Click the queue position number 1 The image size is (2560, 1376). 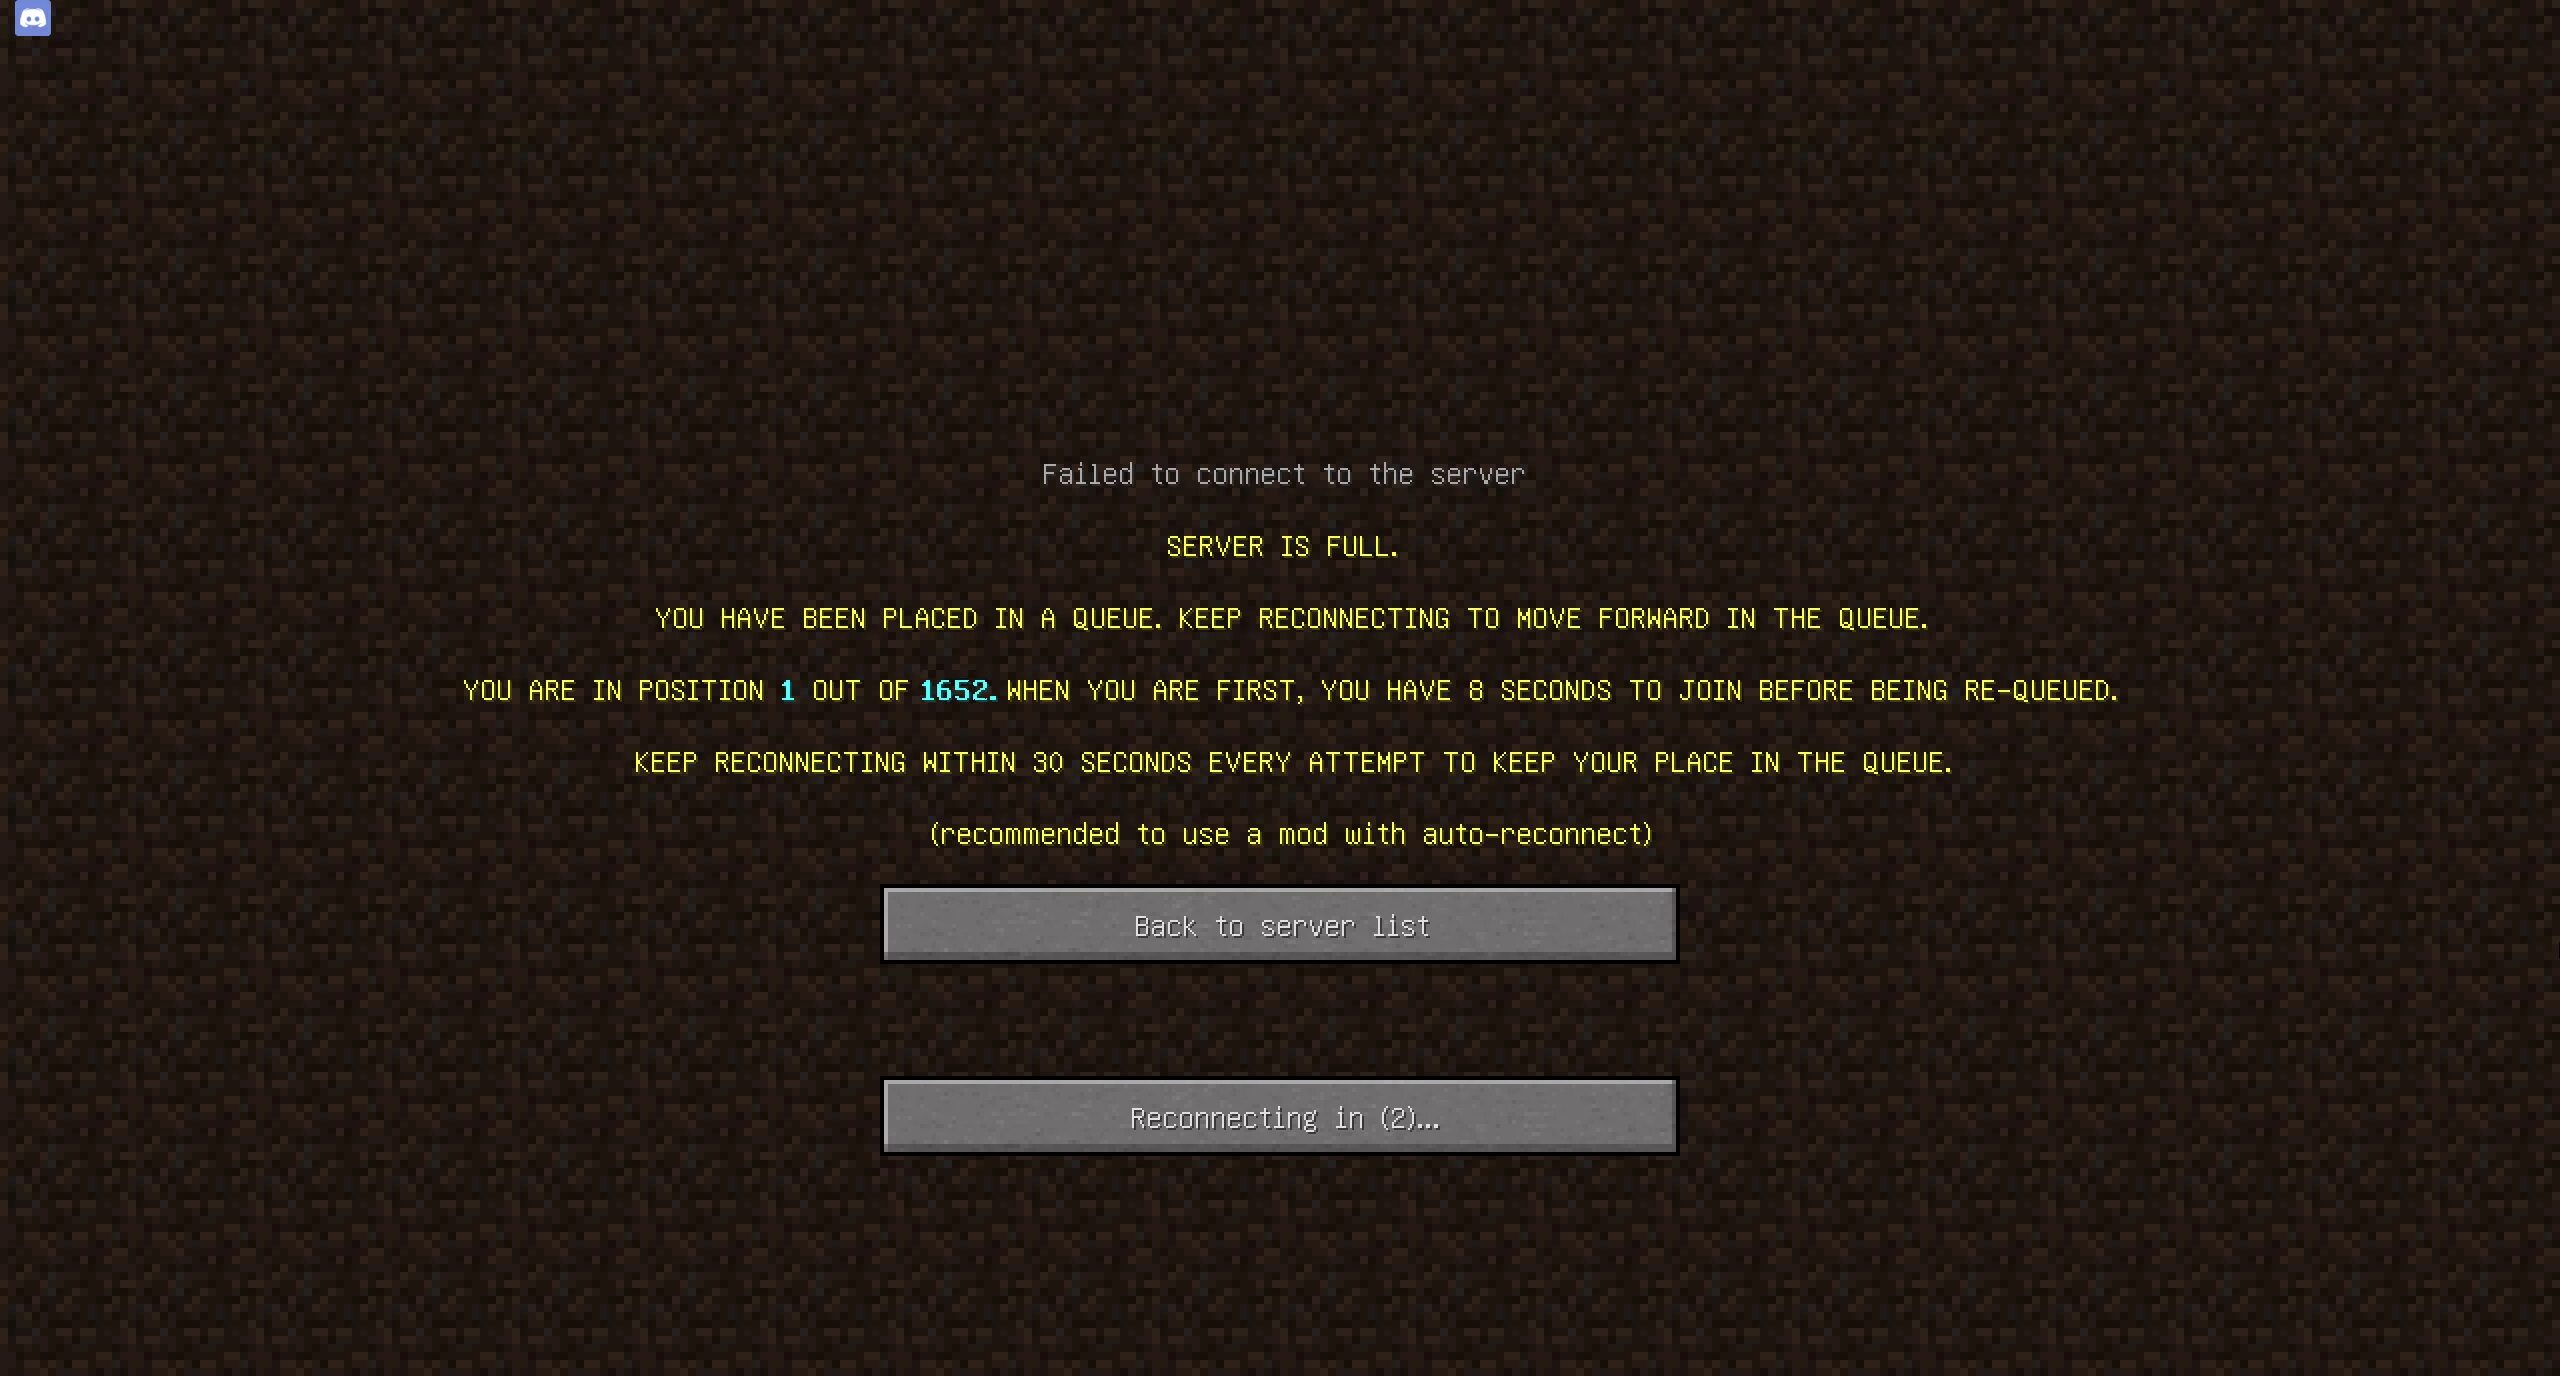tap(784, 690)
